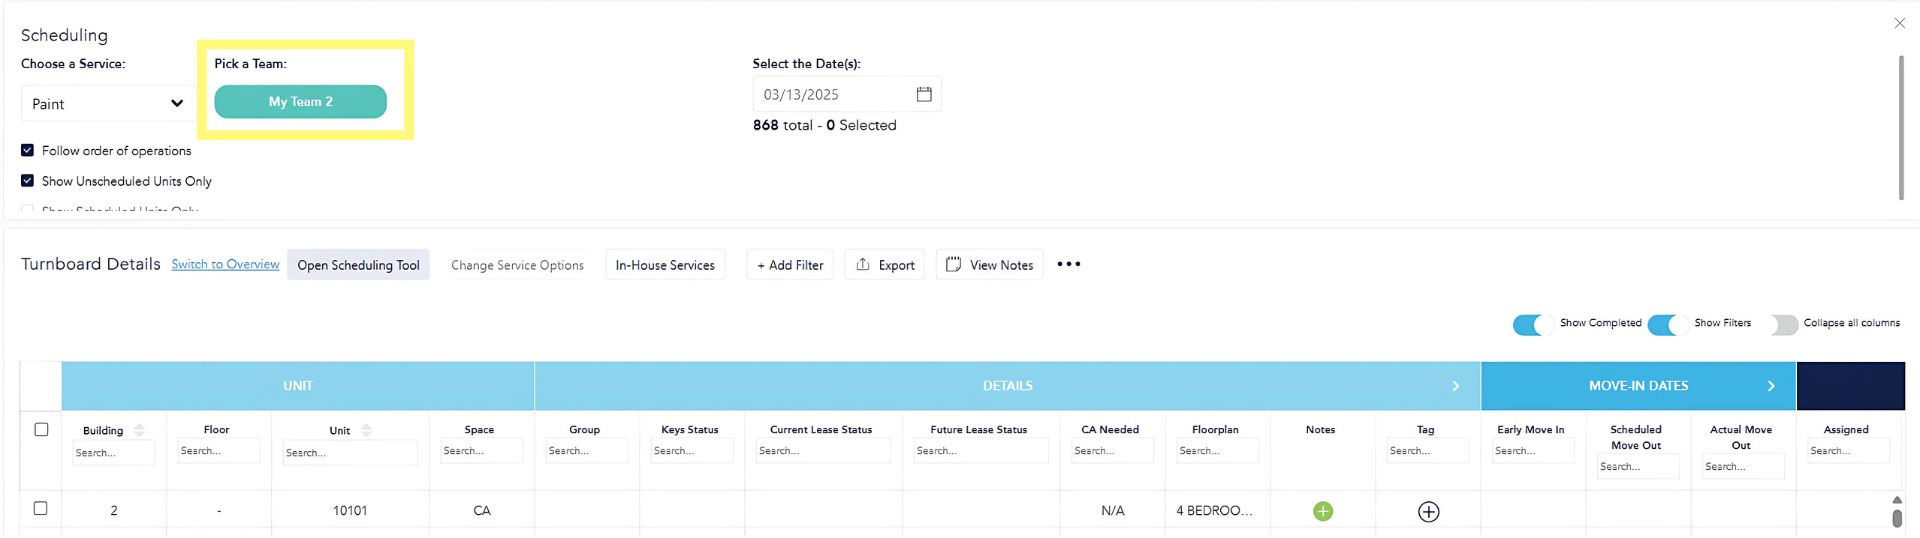This screenshot has width=1920, height=538.
Task: Click the My Team 2 button
Action: click(x=300, y=102)
